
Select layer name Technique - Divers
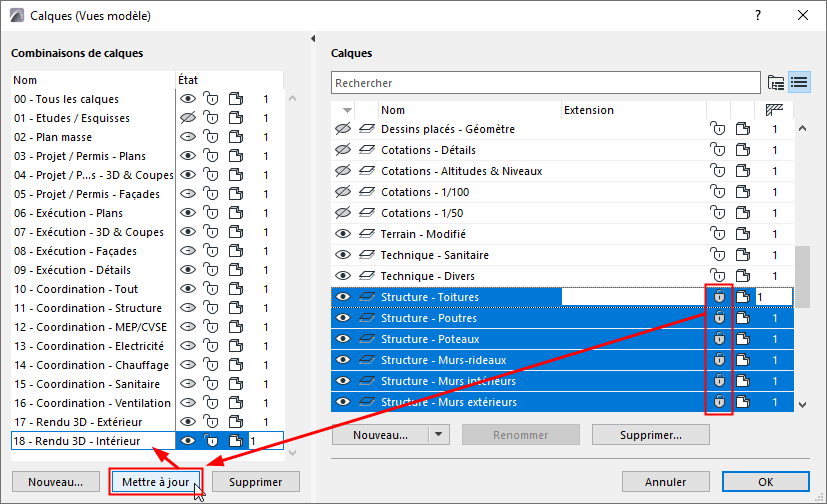[x=428, y=276]
